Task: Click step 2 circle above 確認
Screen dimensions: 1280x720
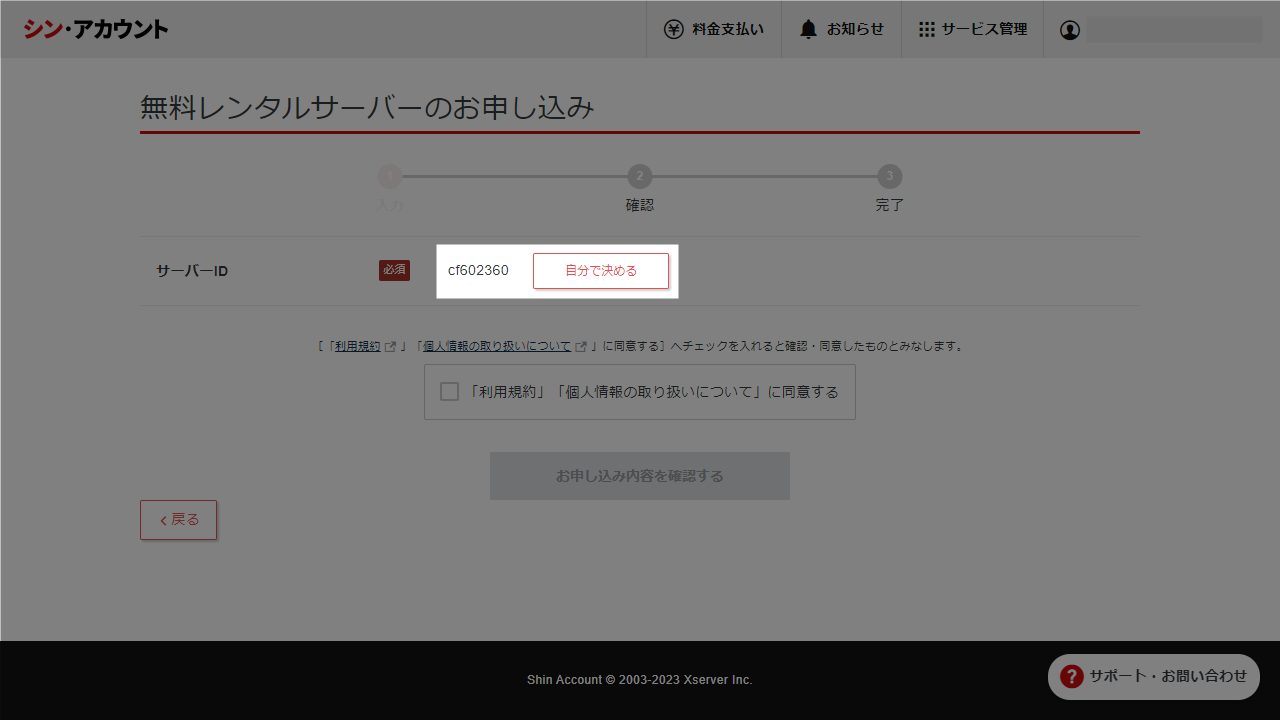Action: tap(639, 177)
